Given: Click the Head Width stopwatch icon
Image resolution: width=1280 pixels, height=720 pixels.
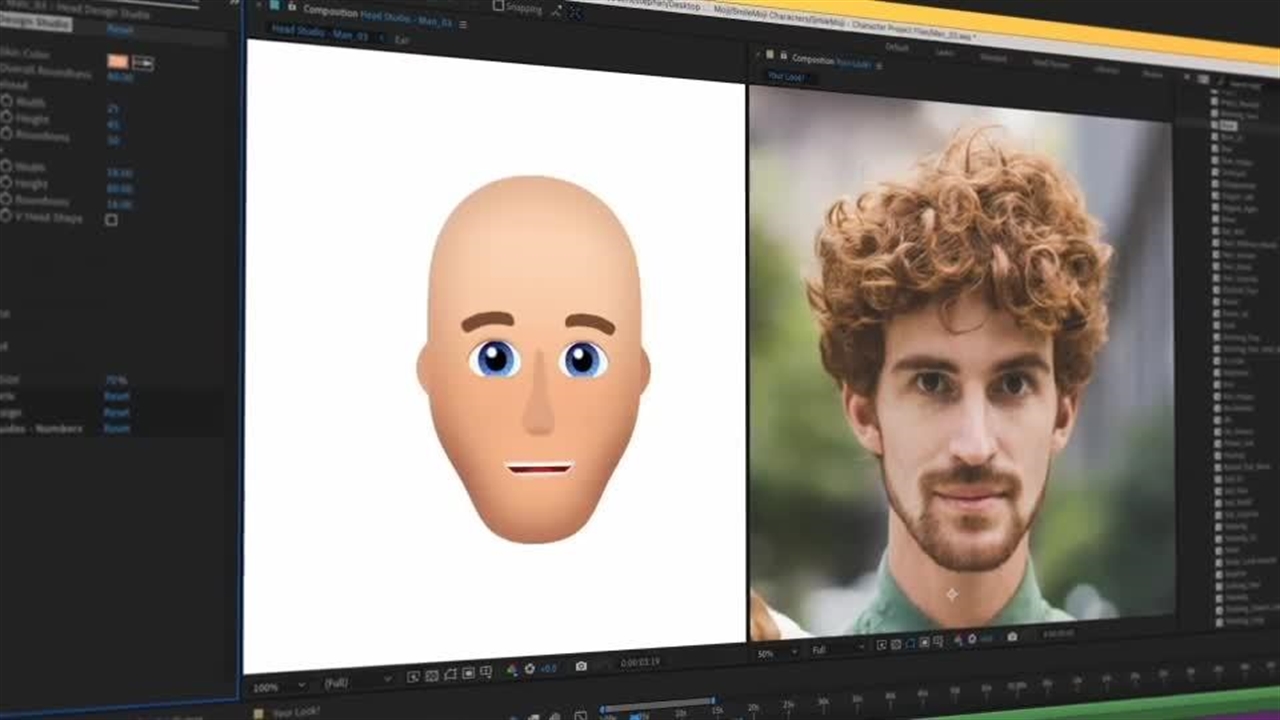Looking at the screenshot, I should coord(7,102).
